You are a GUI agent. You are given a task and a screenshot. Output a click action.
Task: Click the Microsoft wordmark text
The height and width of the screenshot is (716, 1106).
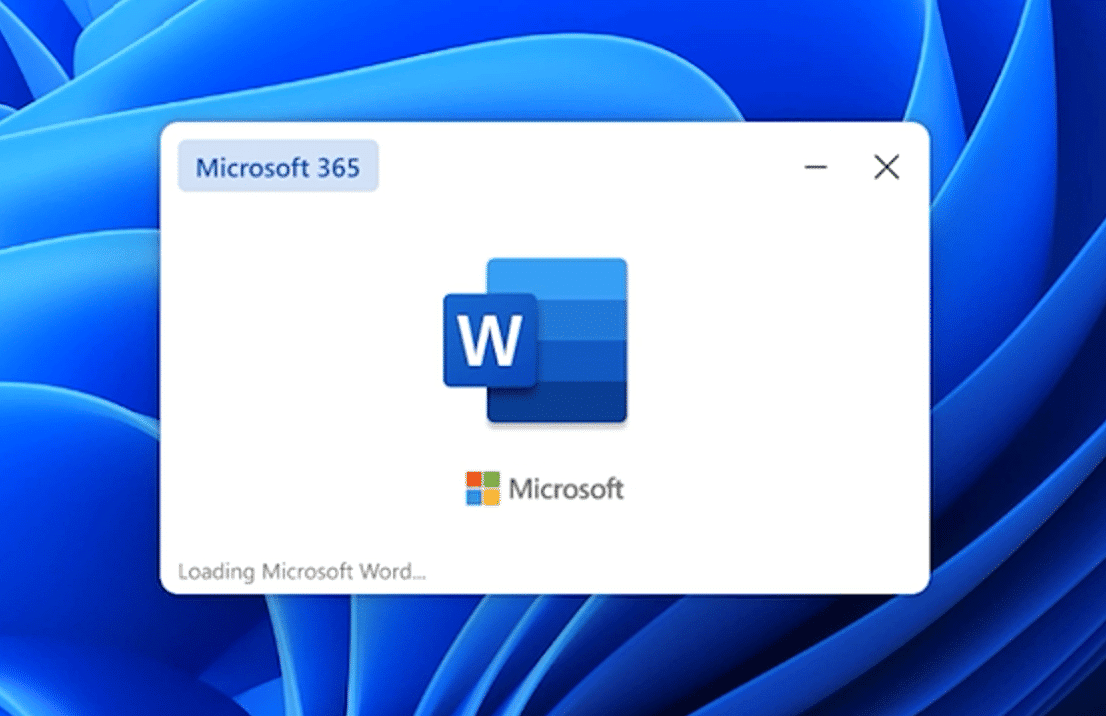[x=566, y=488]
